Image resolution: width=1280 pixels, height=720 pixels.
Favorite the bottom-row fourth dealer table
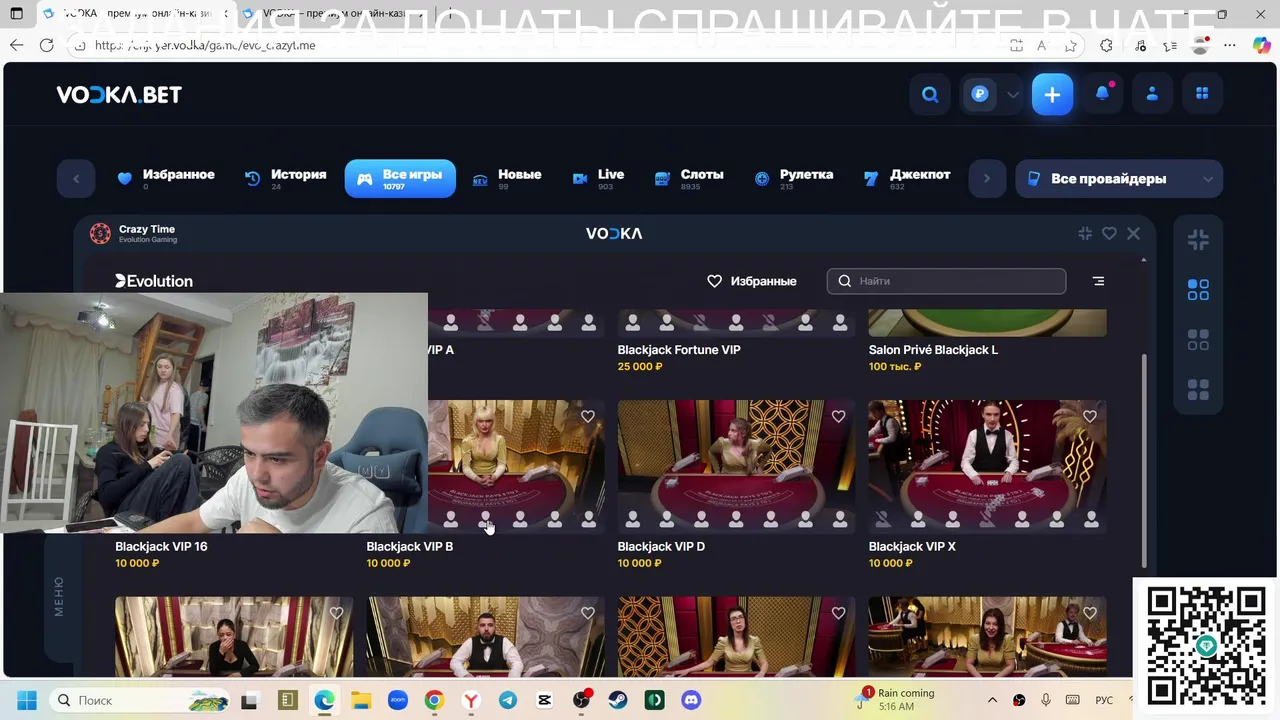point(1090,613)
